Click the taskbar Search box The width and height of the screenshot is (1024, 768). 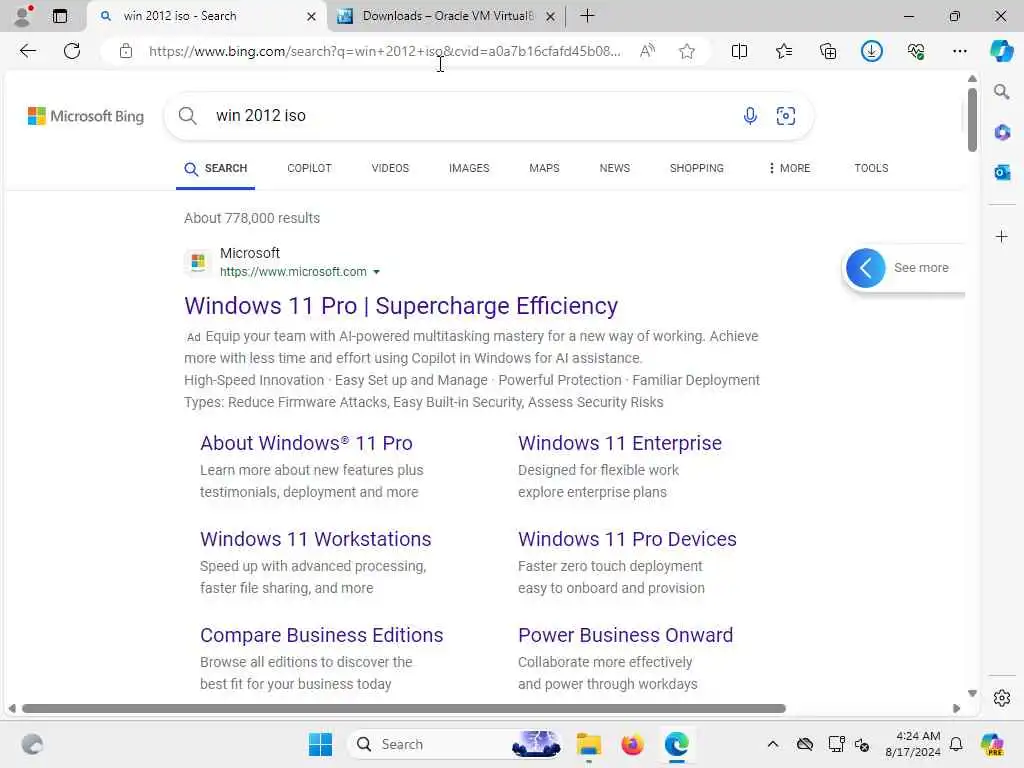click(x=454, y=744)
